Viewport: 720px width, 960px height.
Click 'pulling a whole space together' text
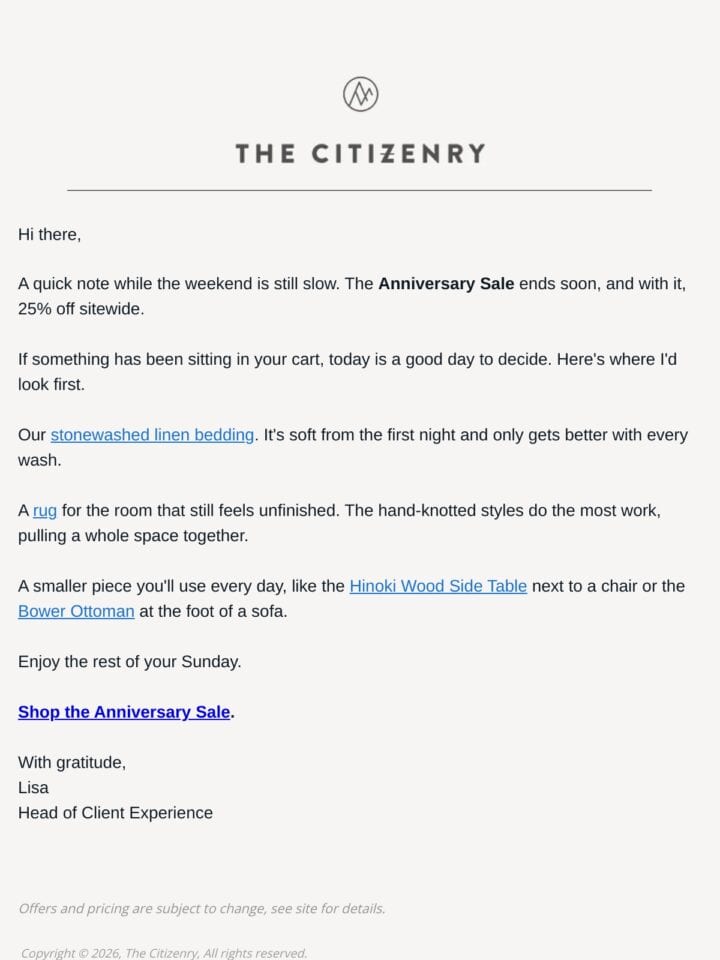(x=133, y=536)
